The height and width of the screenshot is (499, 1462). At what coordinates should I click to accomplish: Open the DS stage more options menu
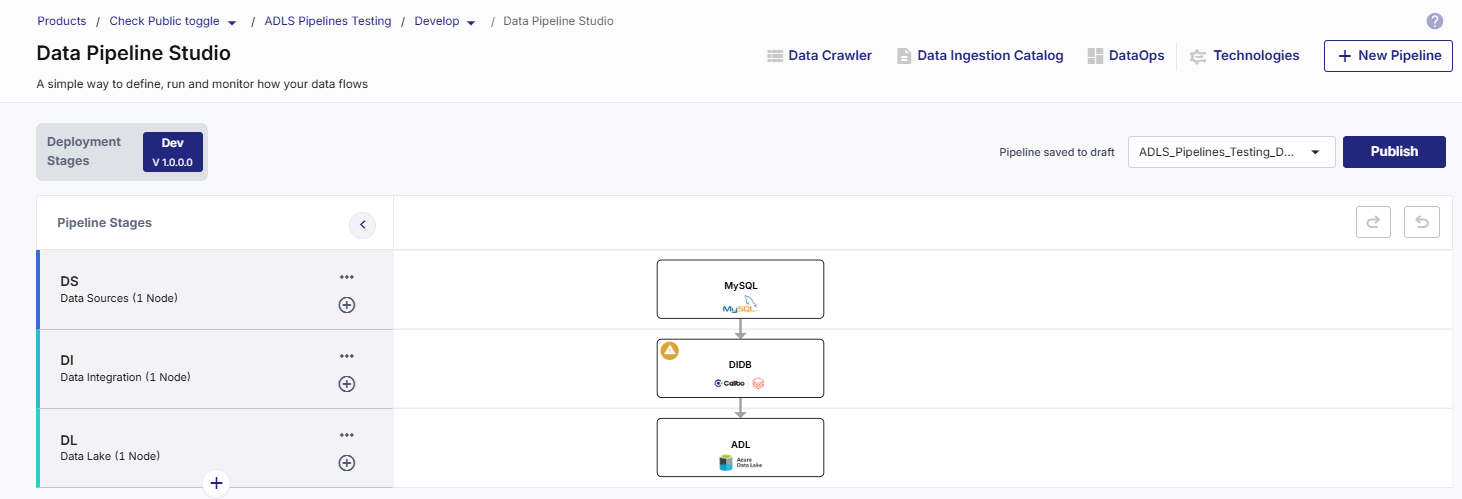click(x=347, y=277)
